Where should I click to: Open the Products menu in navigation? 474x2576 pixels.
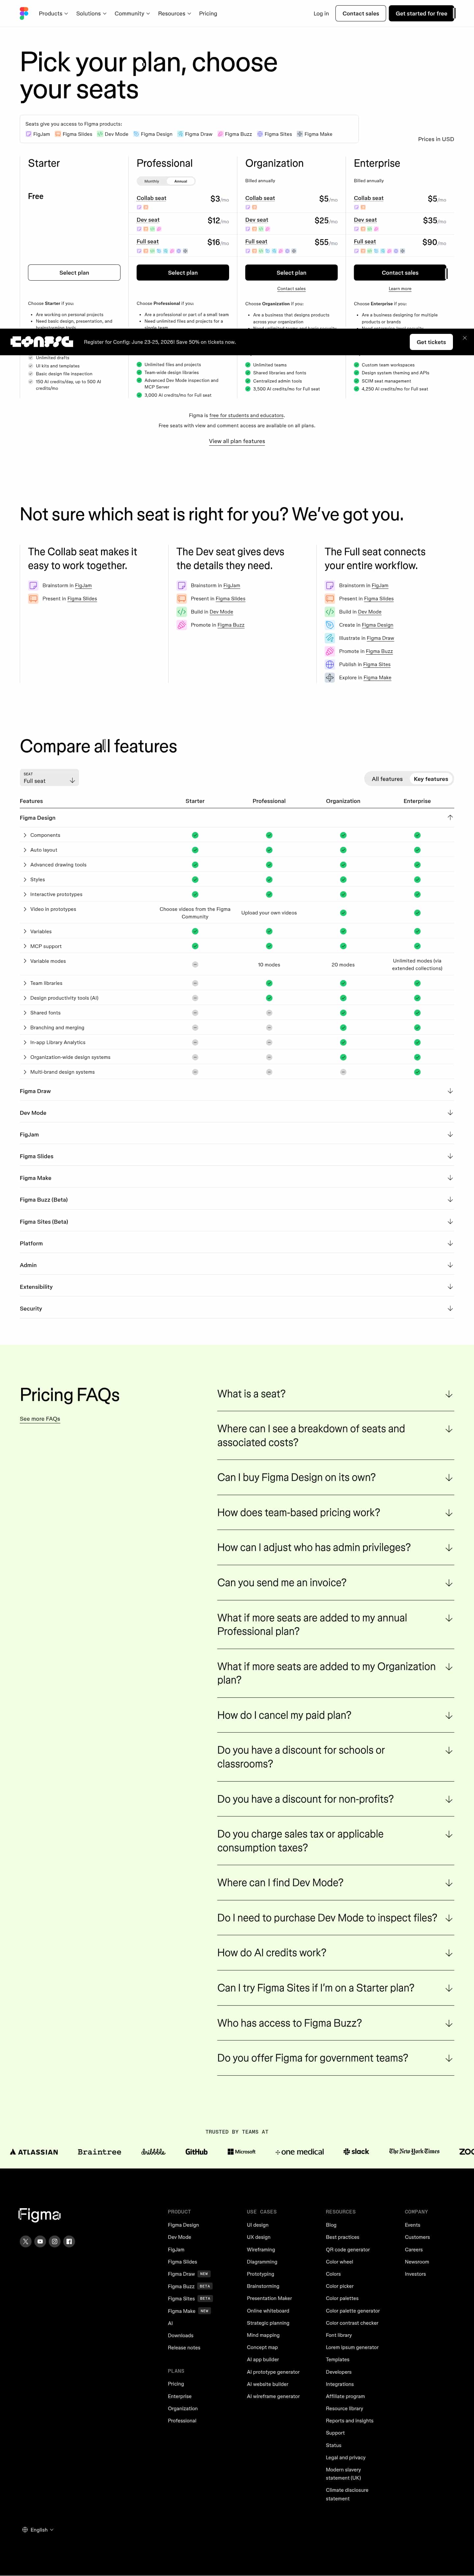coord(53,14)
